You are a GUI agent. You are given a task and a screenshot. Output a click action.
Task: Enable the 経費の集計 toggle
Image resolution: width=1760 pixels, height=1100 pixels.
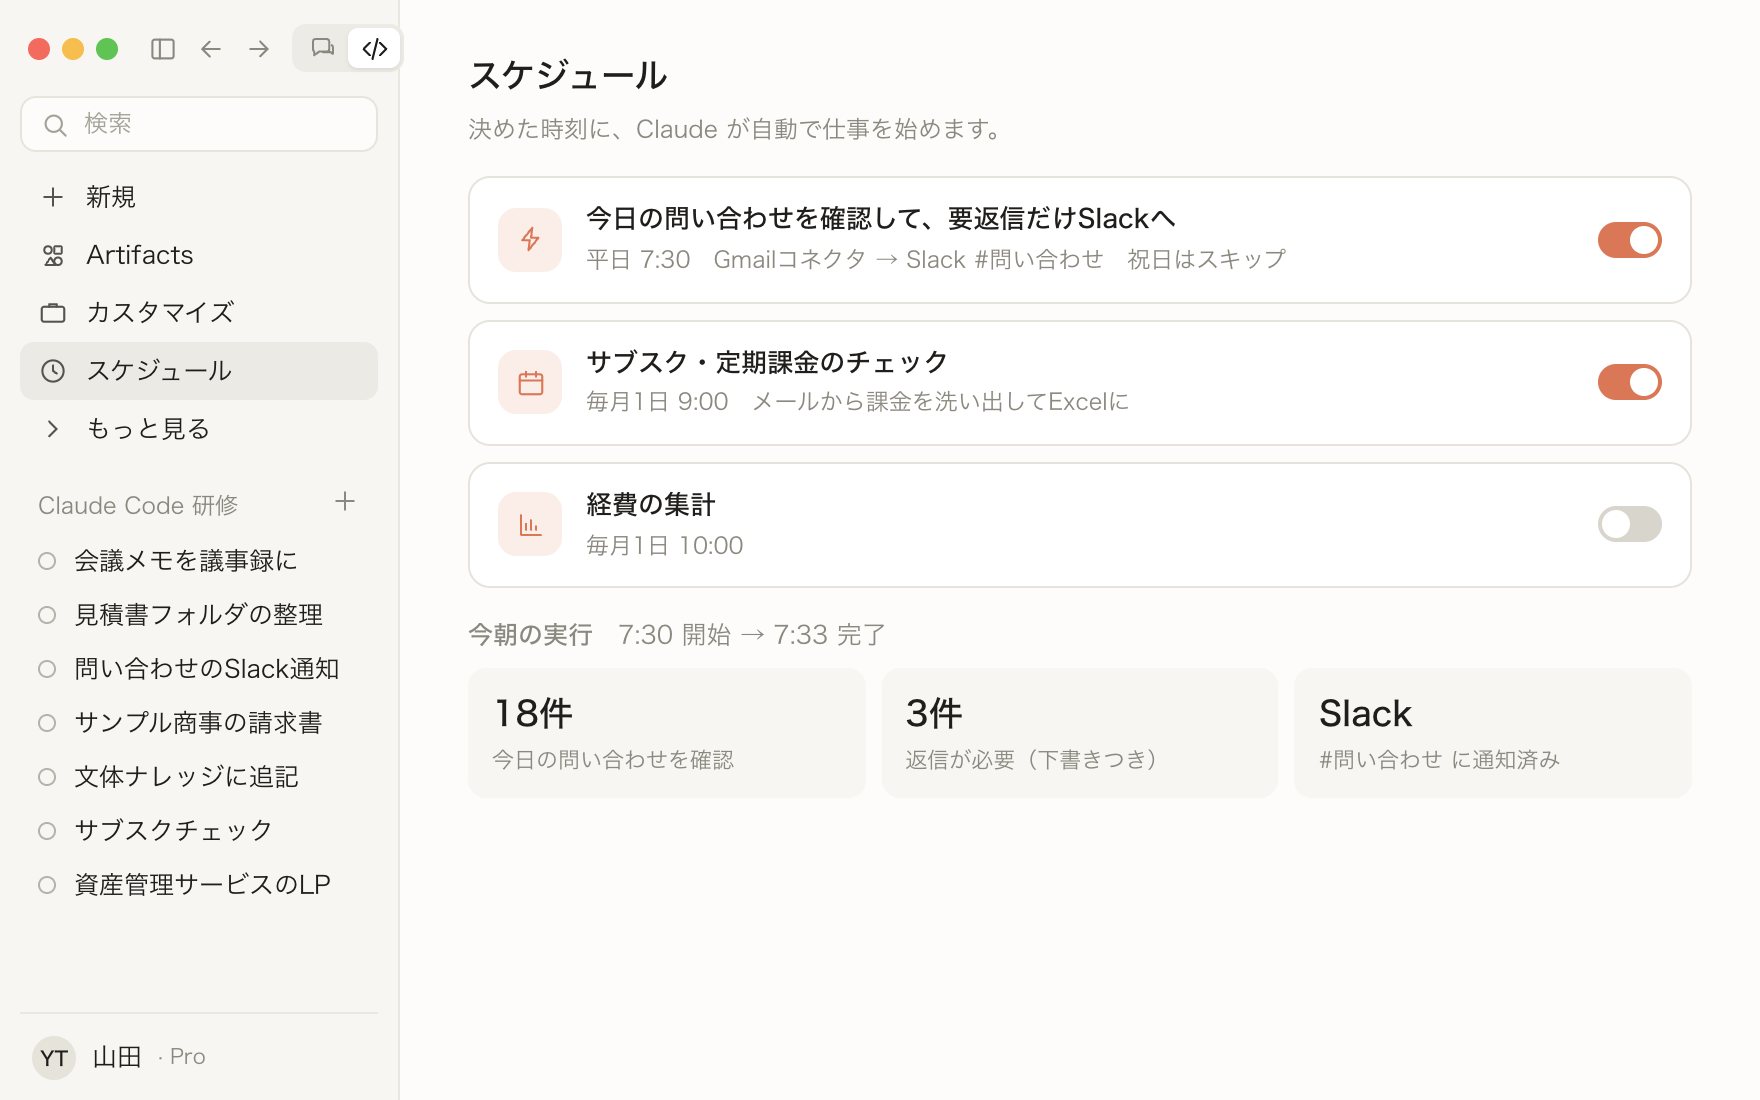coord(1629,524)
